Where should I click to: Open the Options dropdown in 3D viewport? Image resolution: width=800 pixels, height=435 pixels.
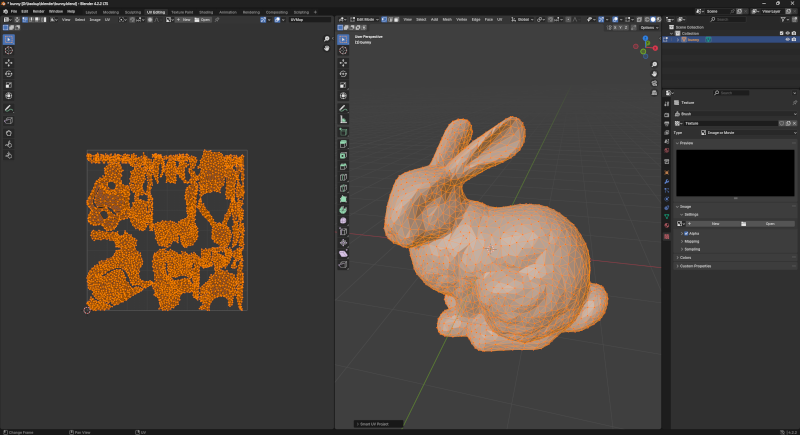tap(649, 28)
